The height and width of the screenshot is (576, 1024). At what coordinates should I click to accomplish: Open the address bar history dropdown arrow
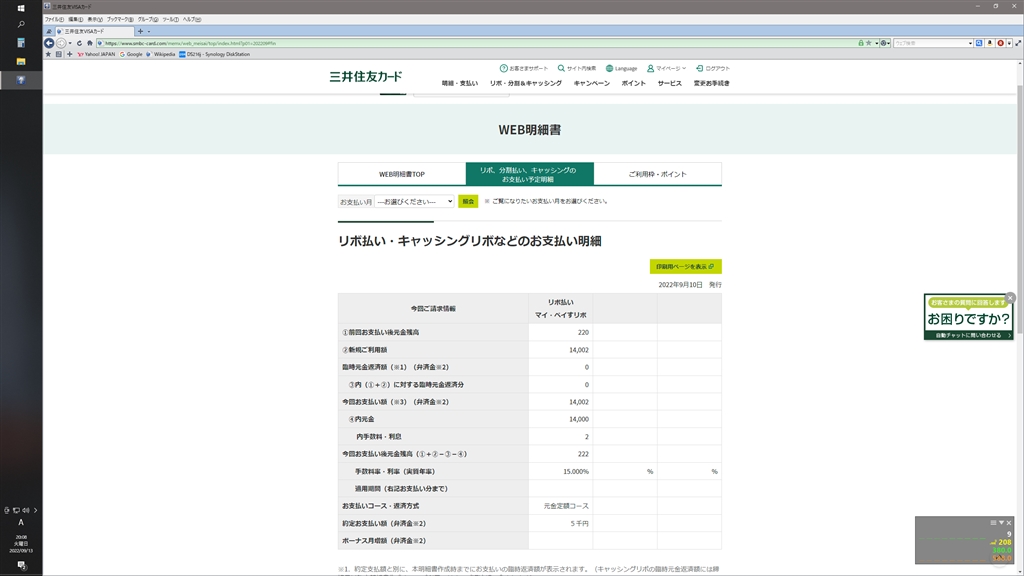pos(876,43)
